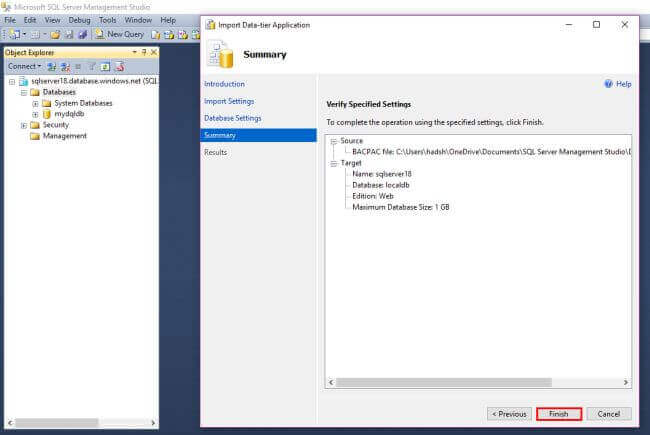Click the Save floppy-disk toolbar icon
Screen dimensions: 650x435
point(69,34)
